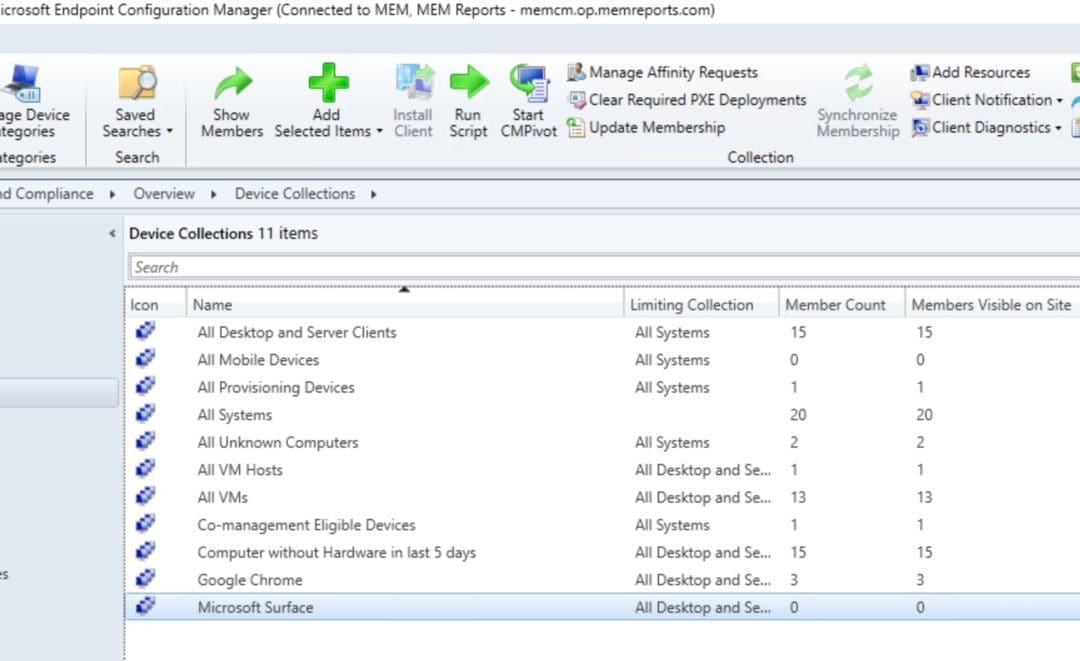
Task: Select All VM Hosts collection
Action: point(240,470)
